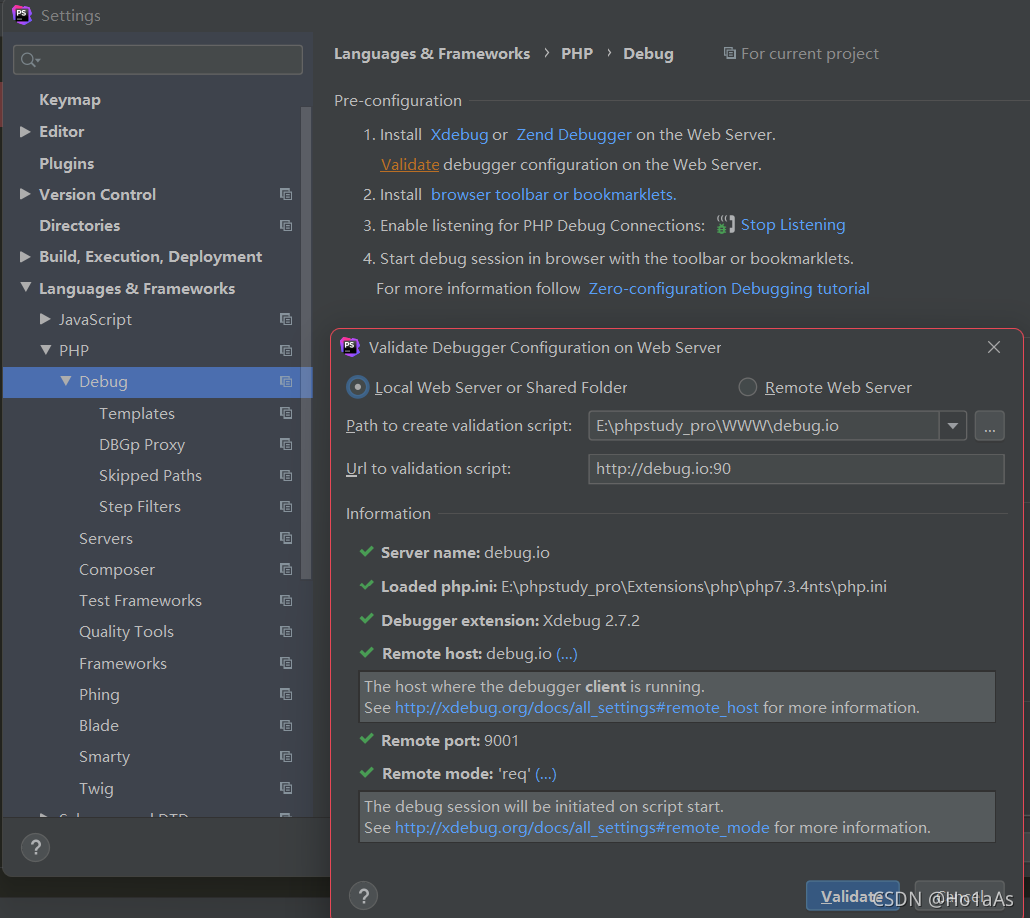Collapse the Debug node
1030x918 pixels.
pyautogui.click(x=66, y=380)
